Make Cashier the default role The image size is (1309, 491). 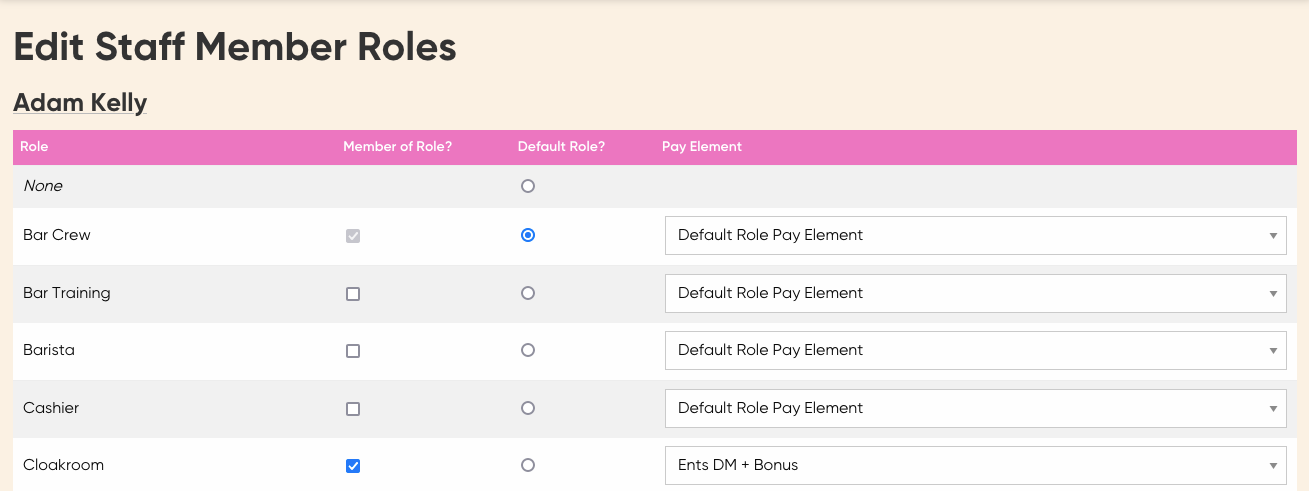tap(528, 408)
